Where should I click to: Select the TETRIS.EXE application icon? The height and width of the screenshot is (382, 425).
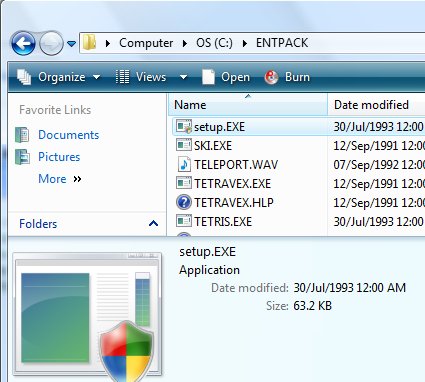pos(184,221)
